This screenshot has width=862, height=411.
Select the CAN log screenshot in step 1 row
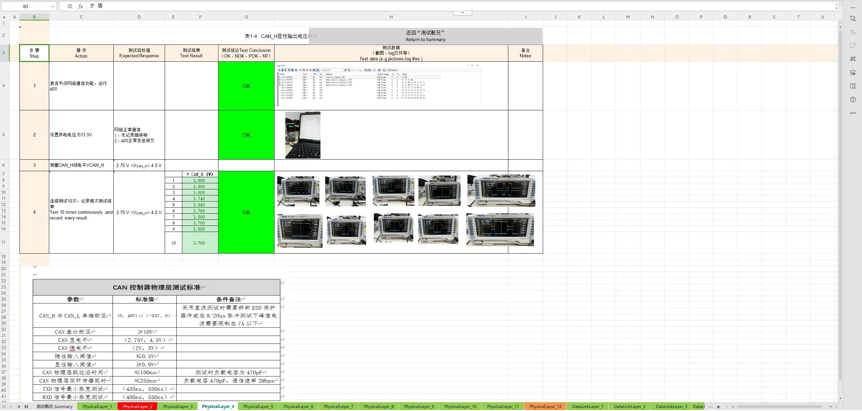(379, 86)
